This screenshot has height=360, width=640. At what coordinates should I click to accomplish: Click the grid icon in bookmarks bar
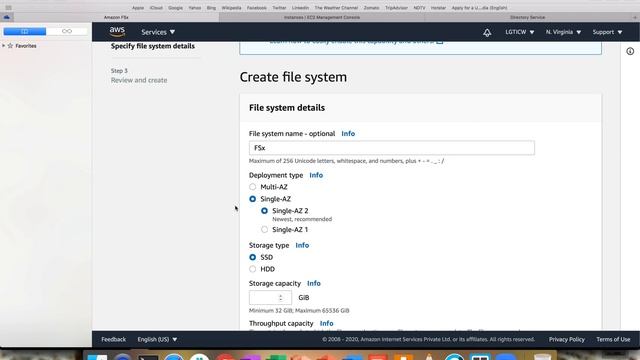[8, 8]
